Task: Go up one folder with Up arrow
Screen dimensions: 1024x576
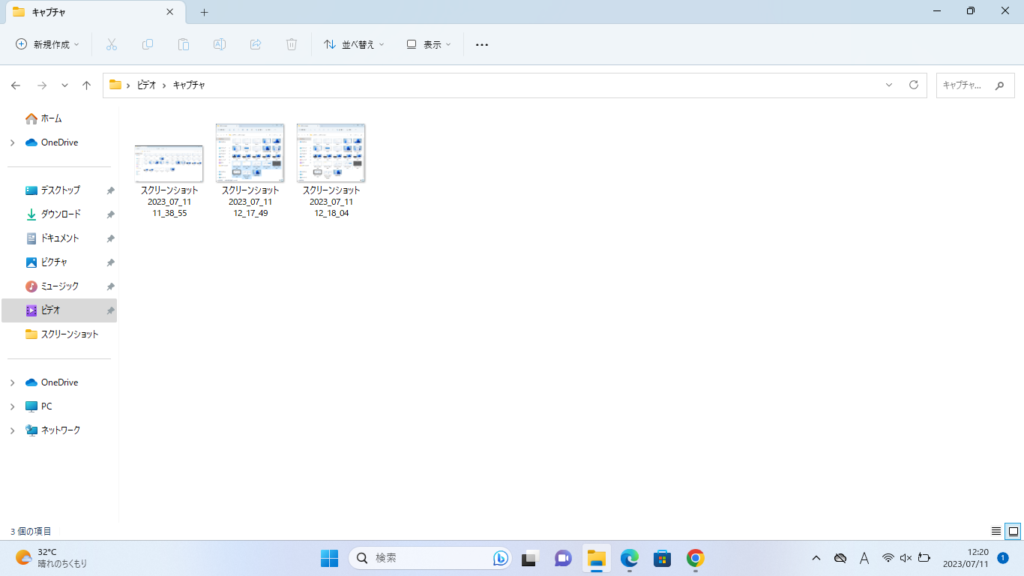Action: point(87,85)
